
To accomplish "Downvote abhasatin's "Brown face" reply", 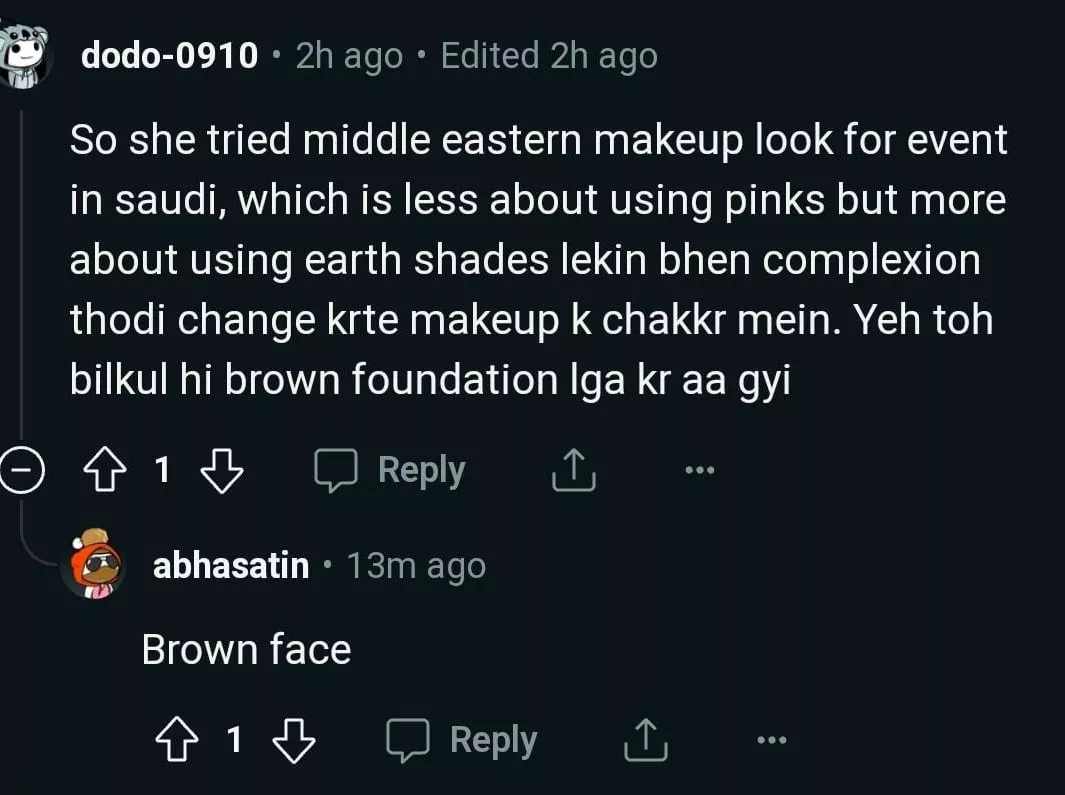I will (x=294, y=741).
